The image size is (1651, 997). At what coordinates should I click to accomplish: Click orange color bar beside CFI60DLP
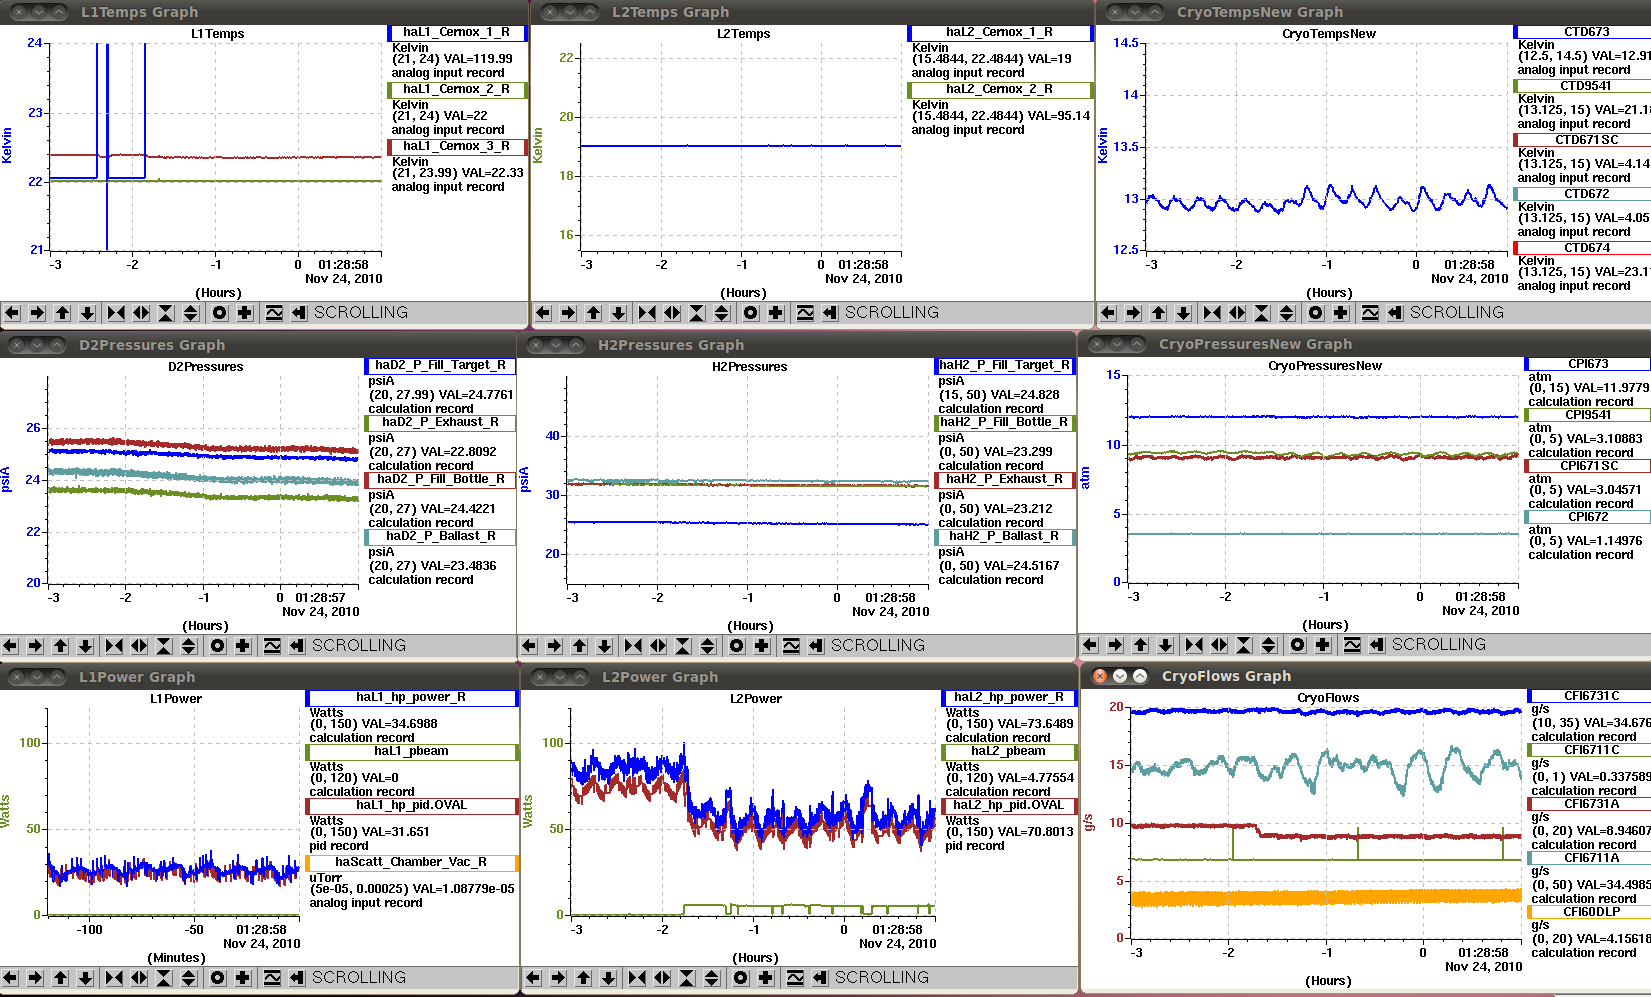click(x=1531, y=912)
